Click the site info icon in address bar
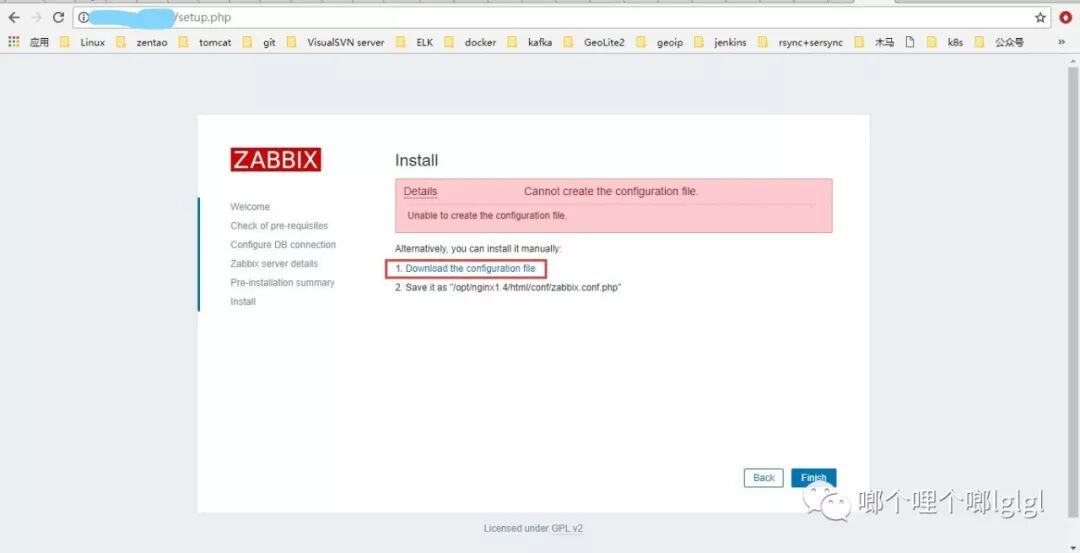 83,18
